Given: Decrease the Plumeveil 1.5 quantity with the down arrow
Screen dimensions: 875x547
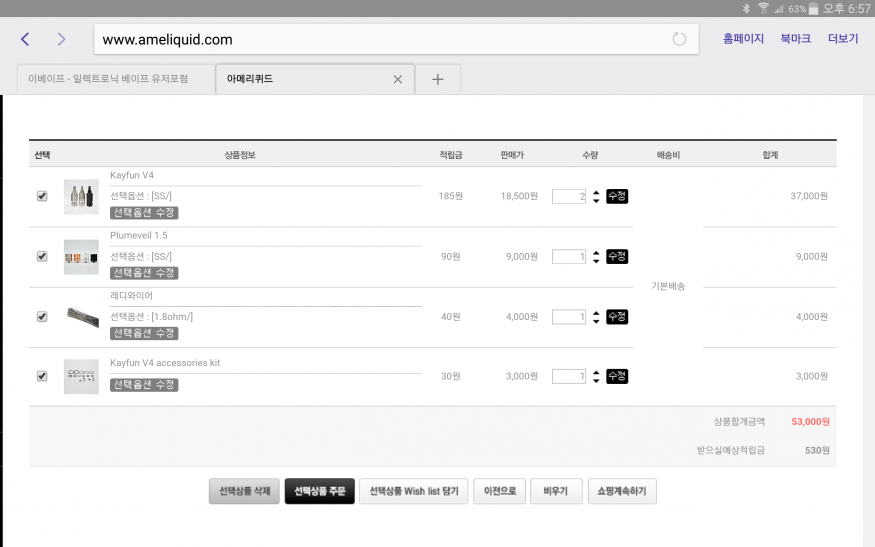Looking at the screenshot, I should pos(596,261).
